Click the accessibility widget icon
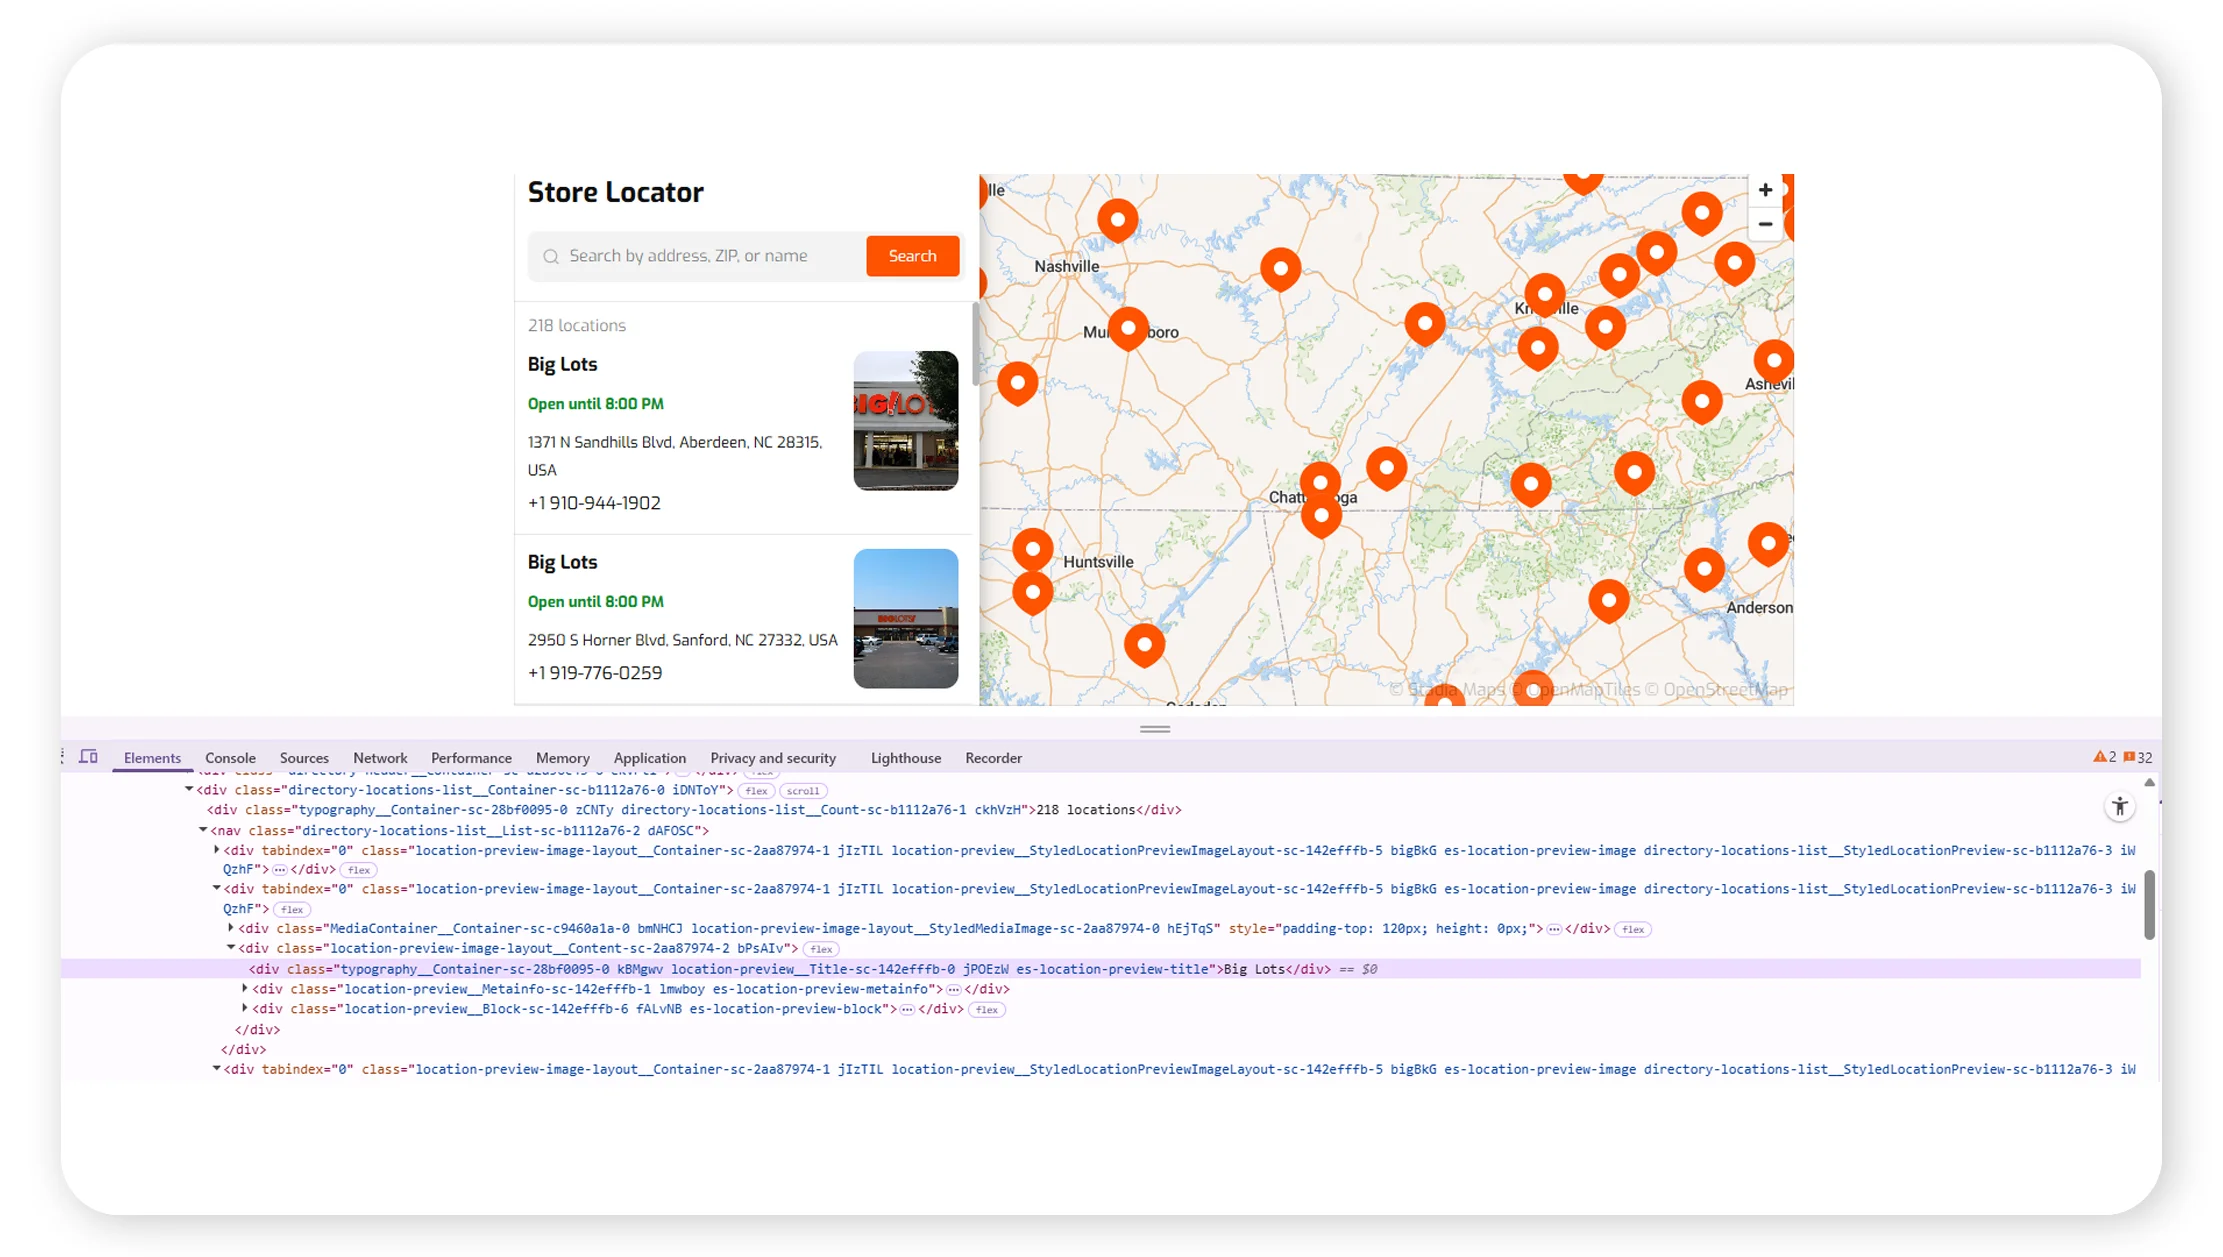 tap(2119, 806)
